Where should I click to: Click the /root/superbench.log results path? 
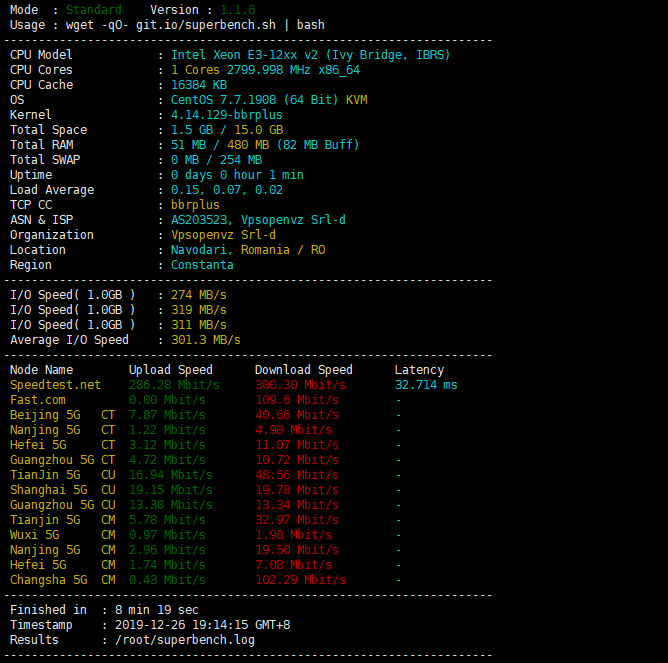tap(184, 640)
